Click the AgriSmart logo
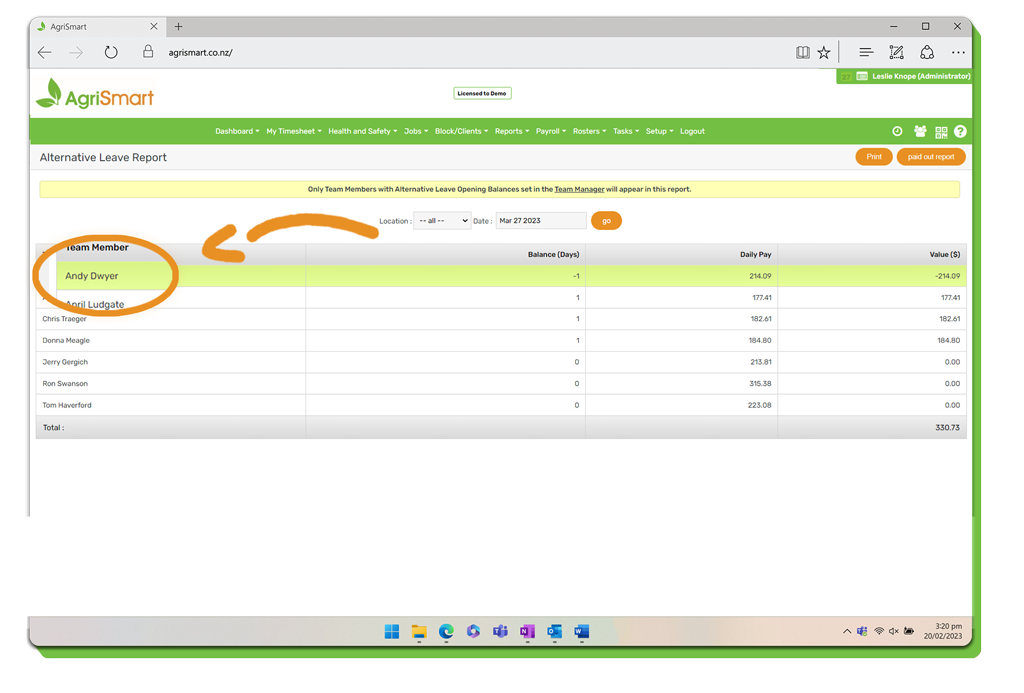Image resolution: width=1024 pixels, height=693 pixels. click(x=95, y=95)
